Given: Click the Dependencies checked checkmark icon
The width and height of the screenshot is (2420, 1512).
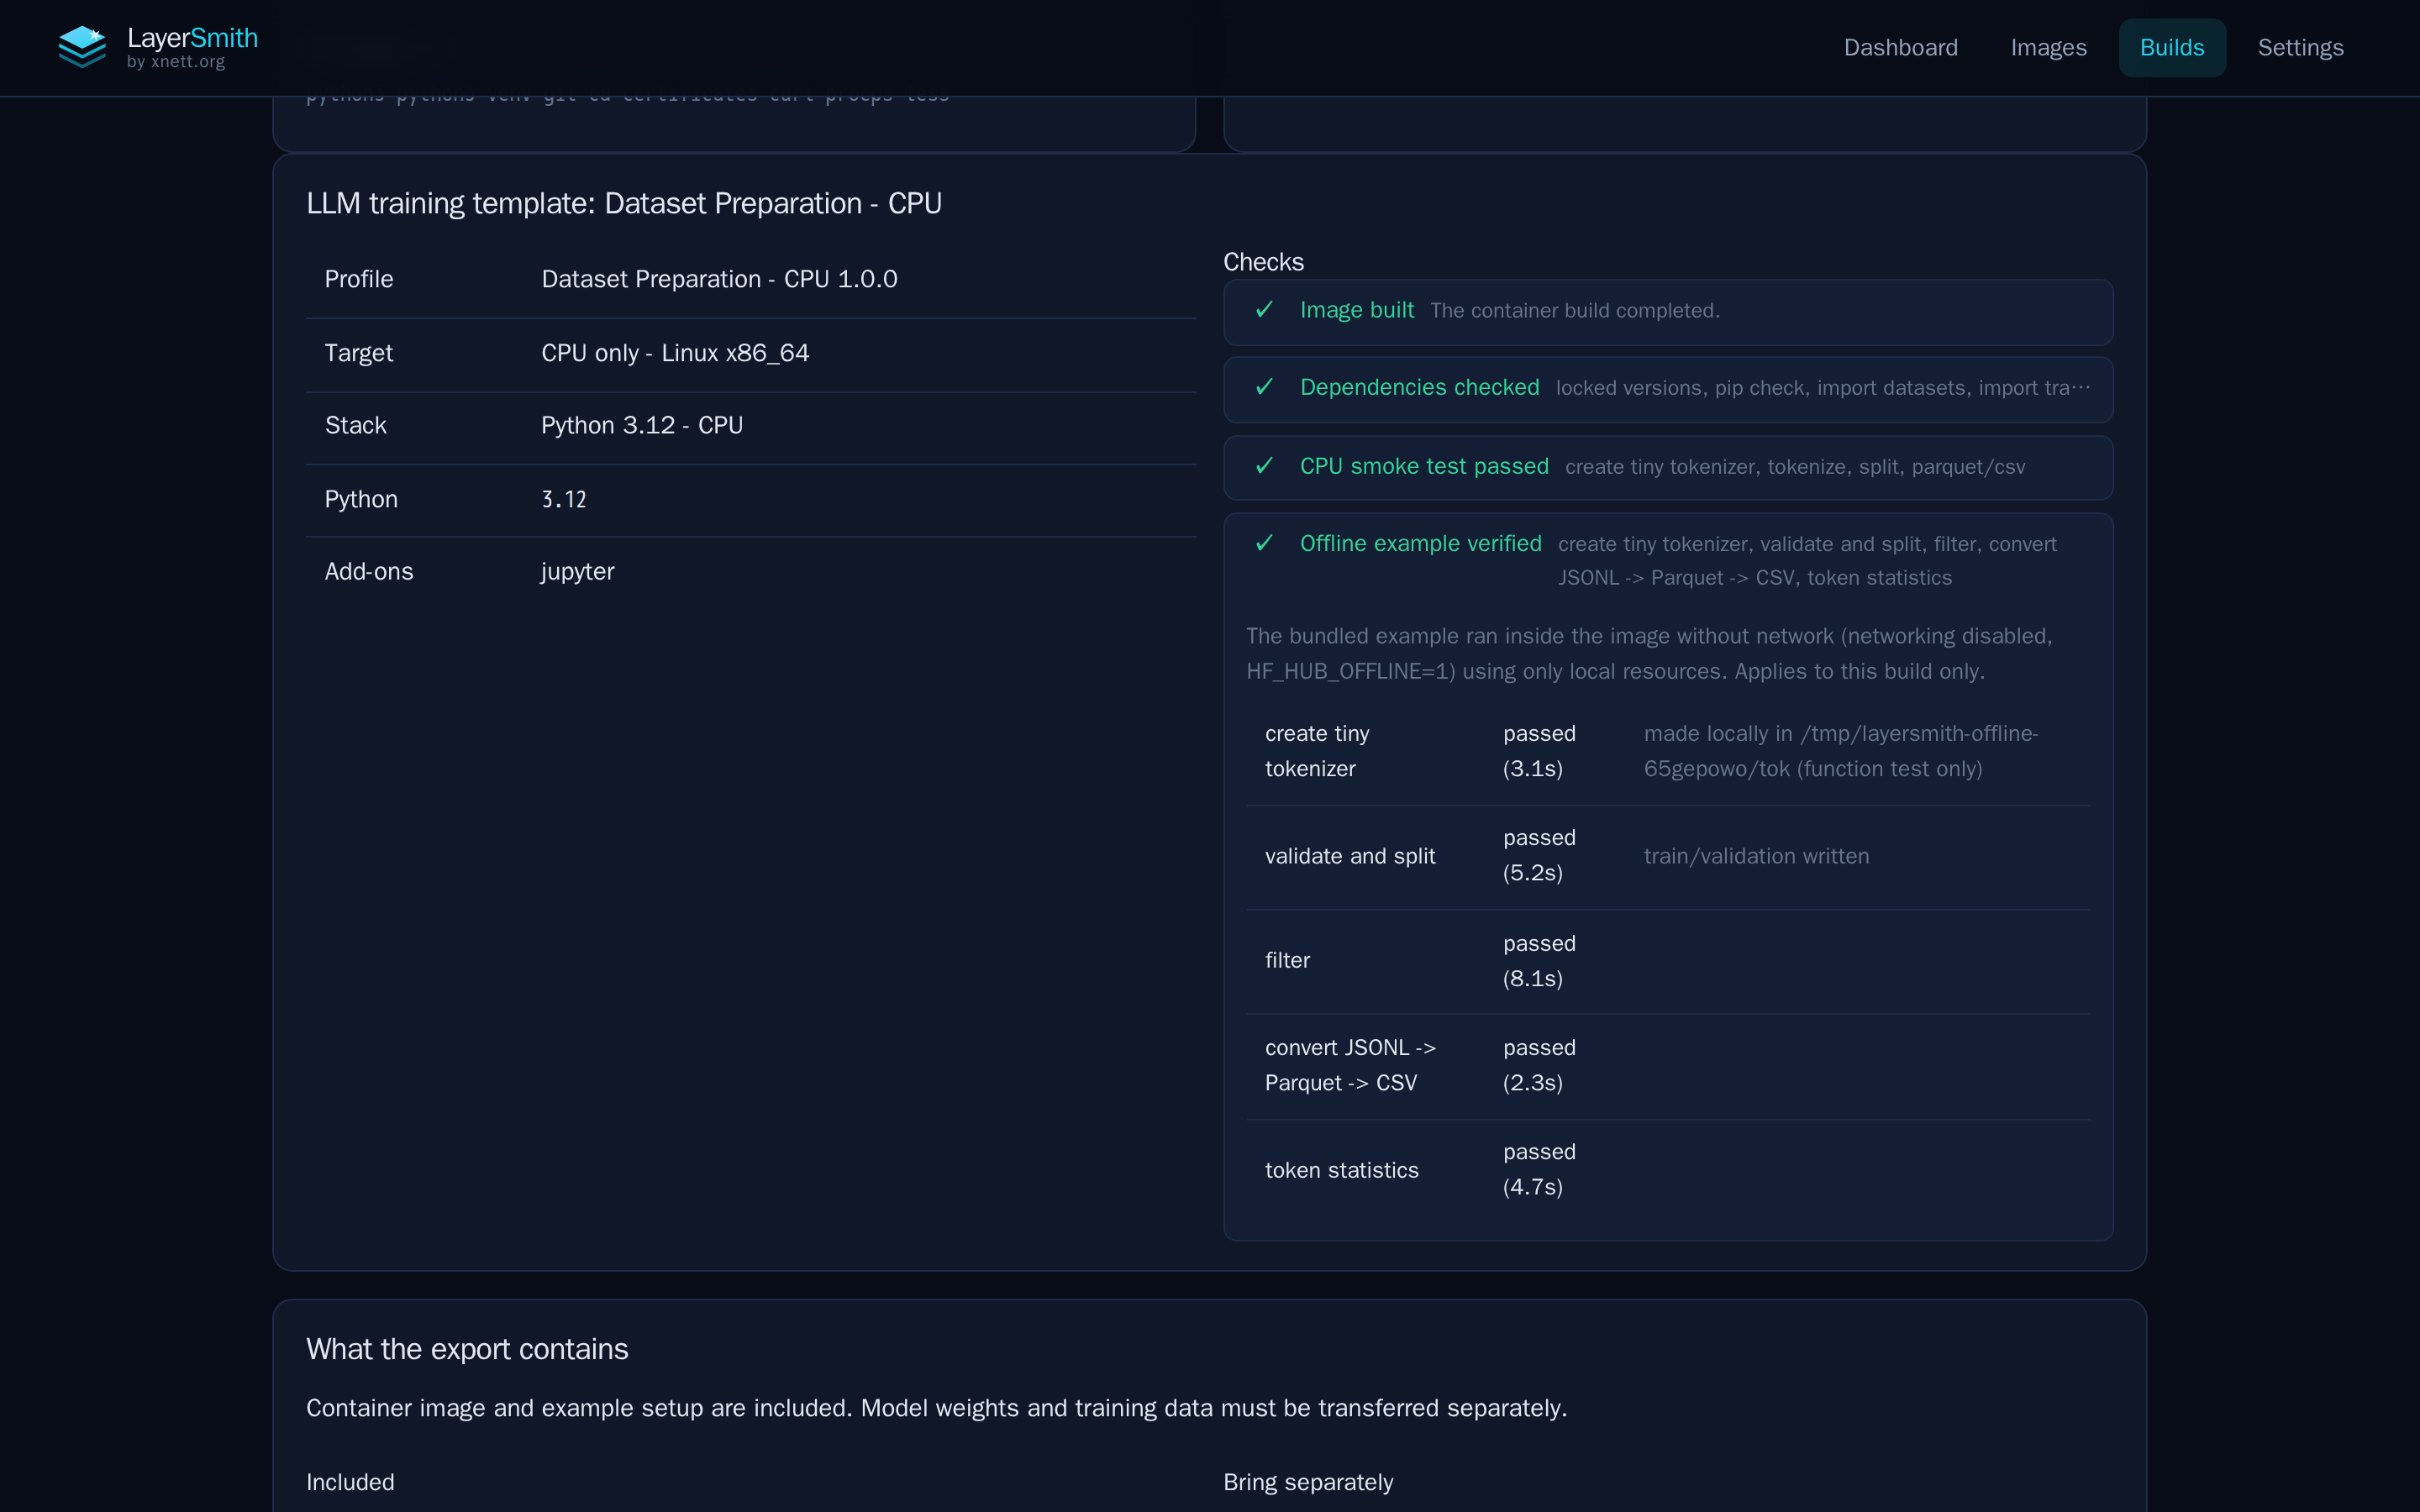Looking at the screenshot, I should coord(1264,387).
